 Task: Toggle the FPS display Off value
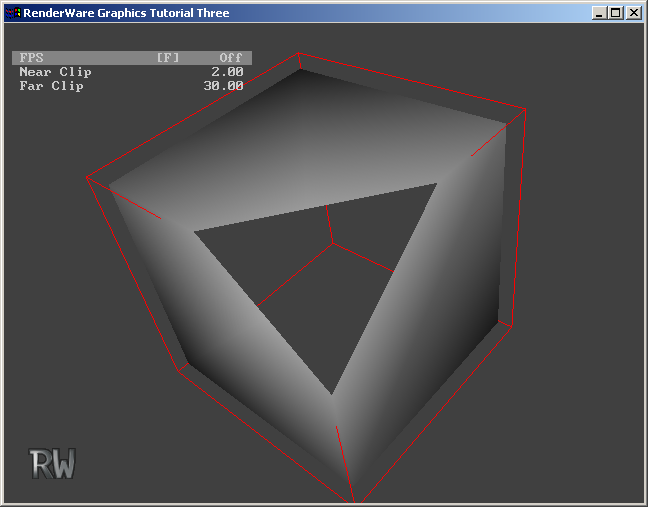(x=231, y=58)
